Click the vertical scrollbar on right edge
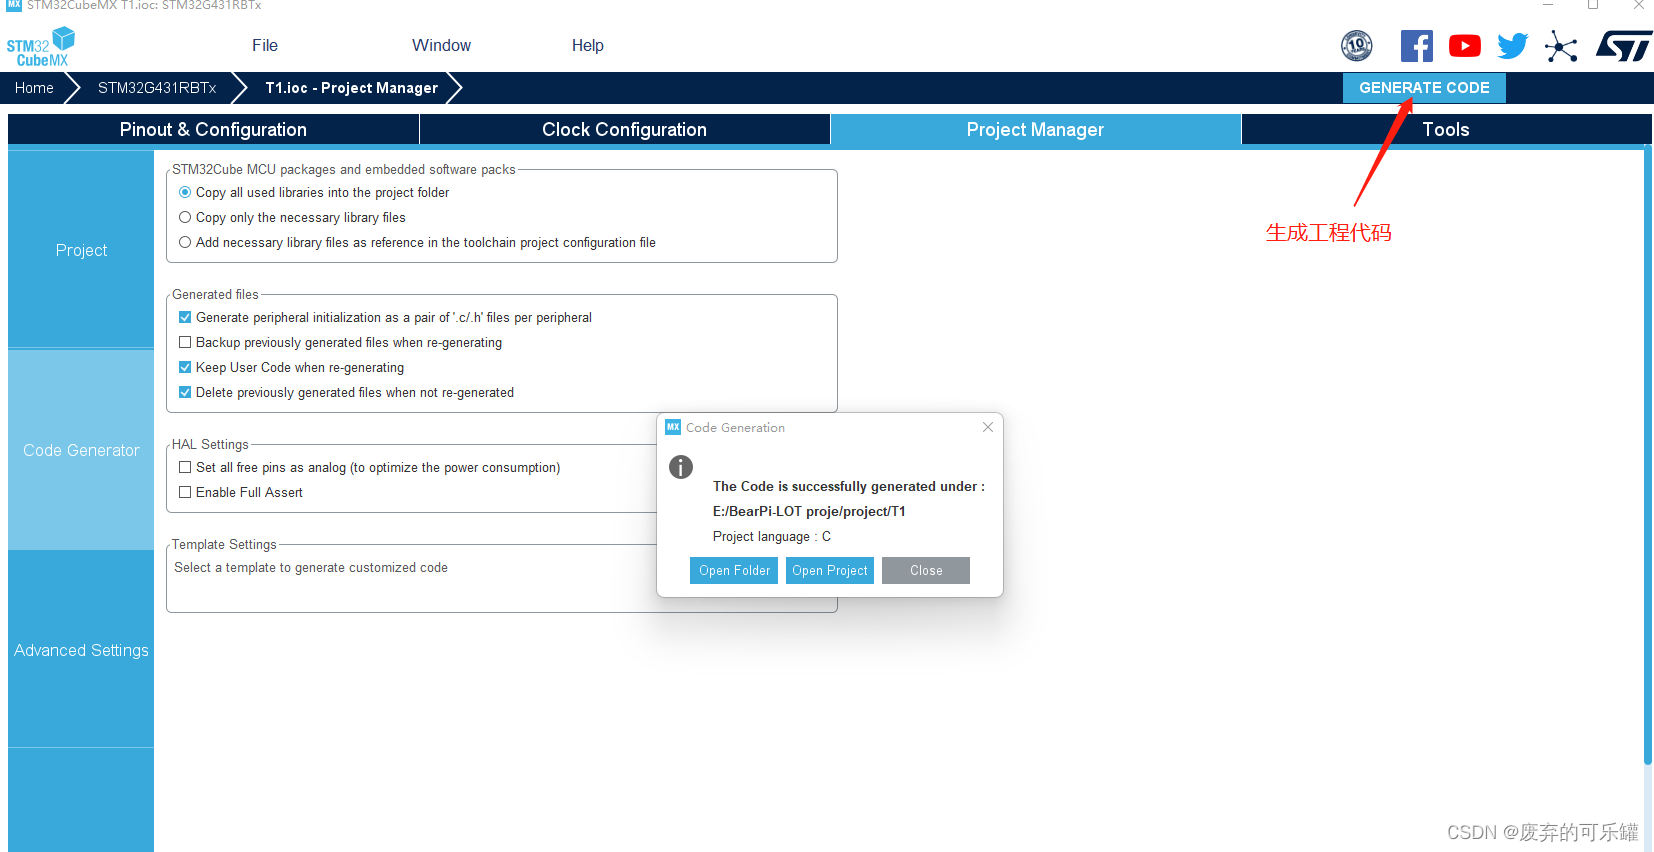This screenshot has height=852, width=1654. tap(1647, 456)
